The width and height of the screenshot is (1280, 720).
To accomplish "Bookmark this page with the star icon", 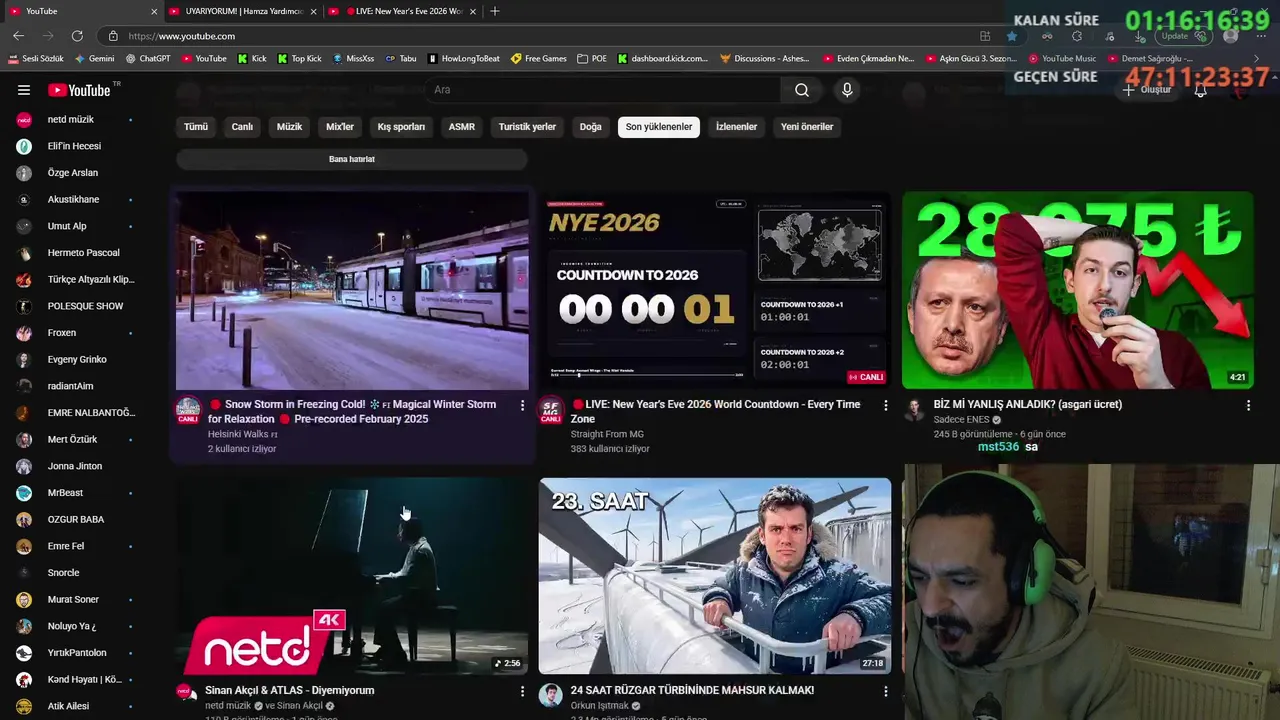I will [x=1012, y=36].
